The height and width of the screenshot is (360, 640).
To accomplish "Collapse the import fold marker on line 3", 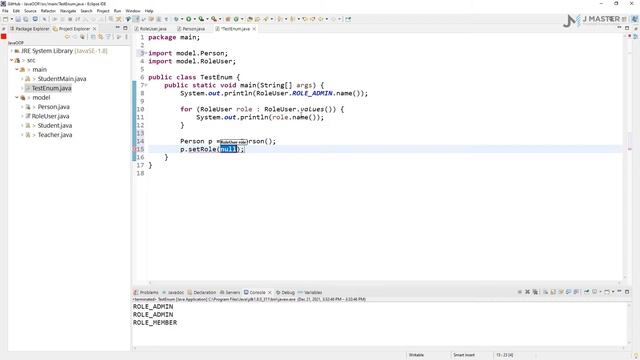I will [x=146, y=53].
